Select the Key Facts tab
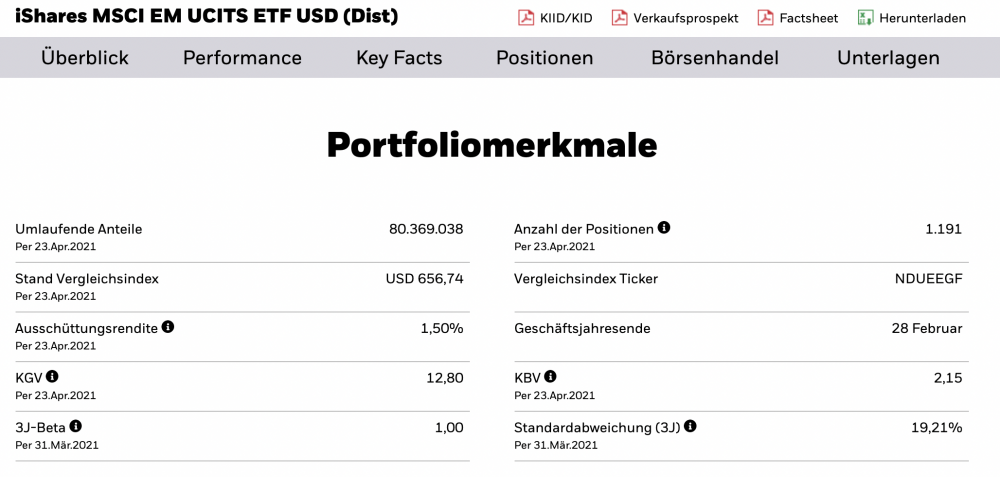Screen dimensions: 1000x477 click(399, 58)
